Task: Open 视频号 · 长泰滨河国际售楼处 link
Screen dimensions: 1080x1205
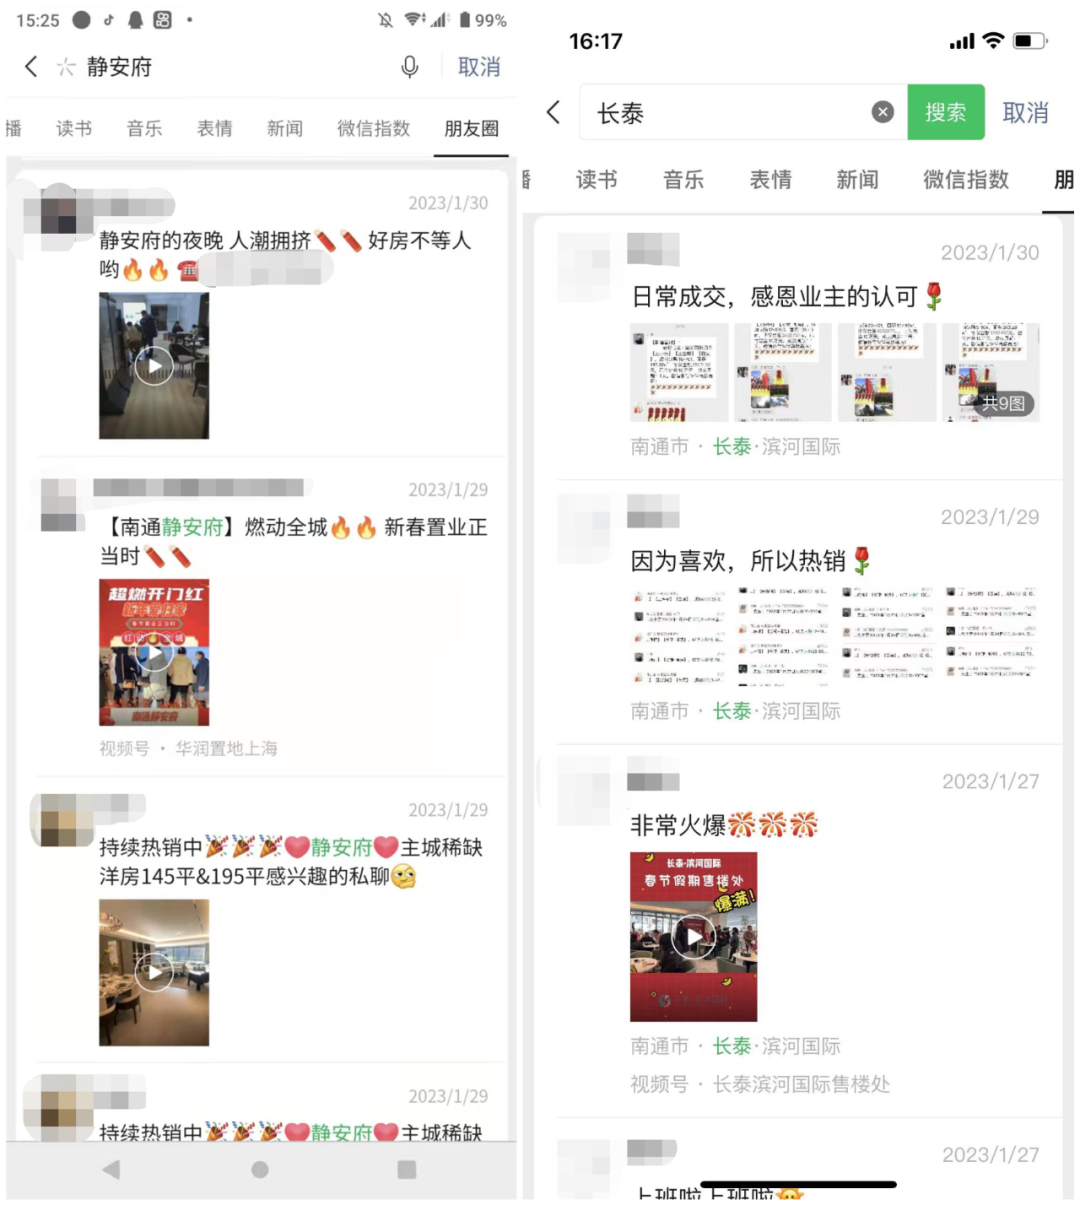Action: point(760,1084)
